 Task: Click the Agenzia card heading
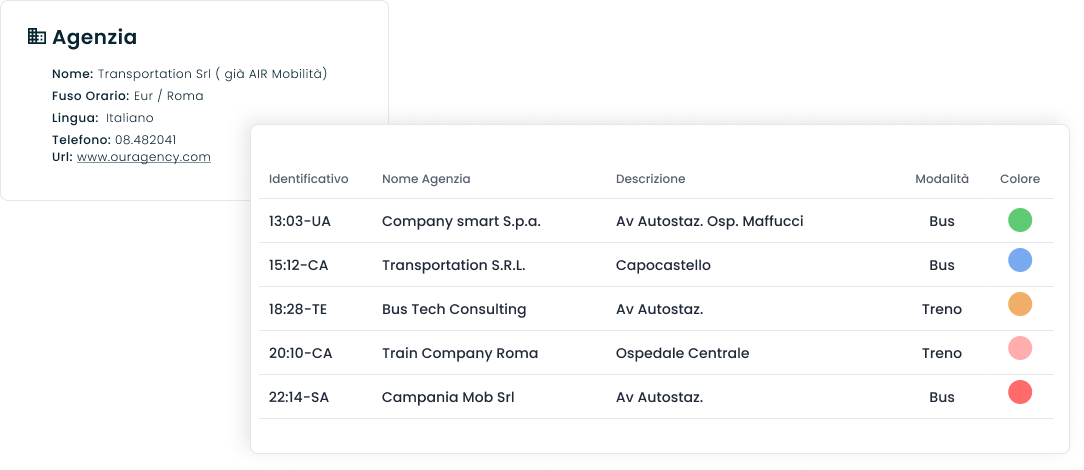(x=95, y=37)
